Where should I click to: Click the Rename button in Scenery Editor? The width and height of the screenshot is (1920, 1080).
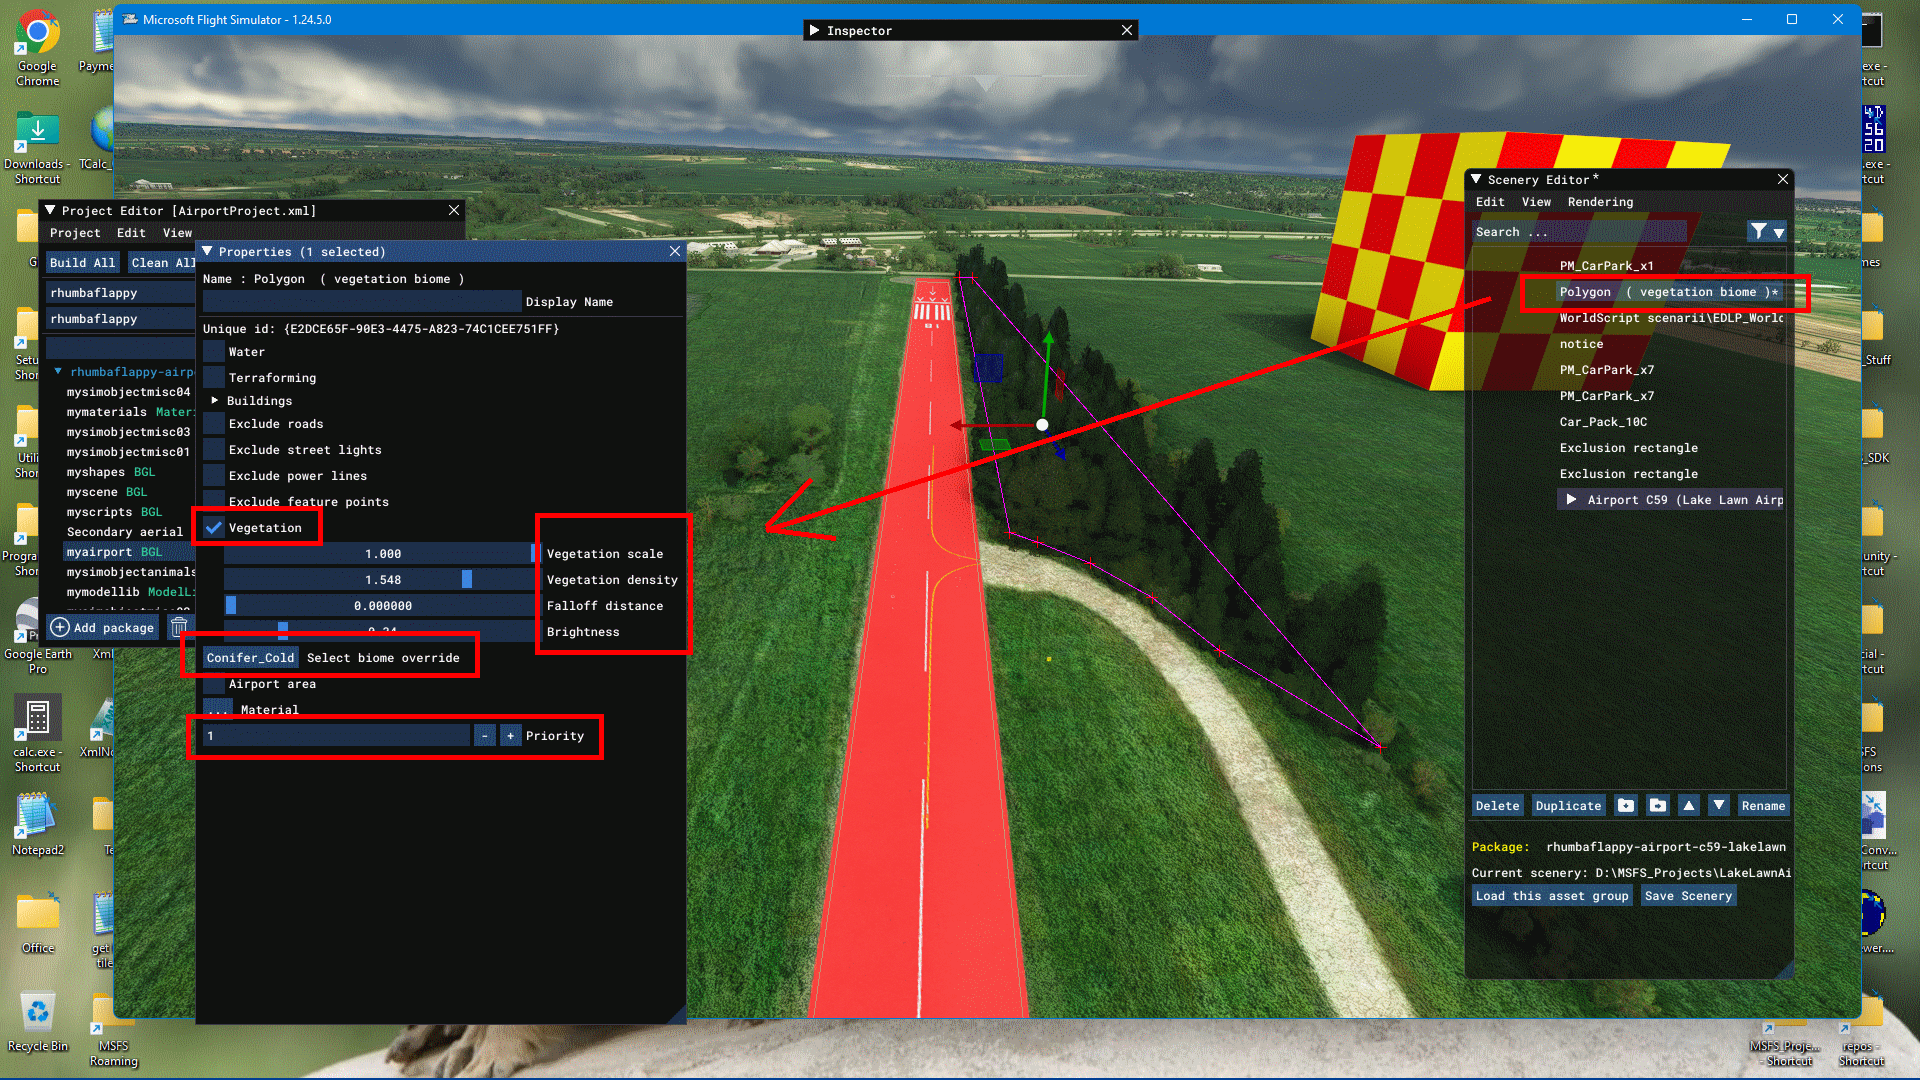(x=1763, y=805)
